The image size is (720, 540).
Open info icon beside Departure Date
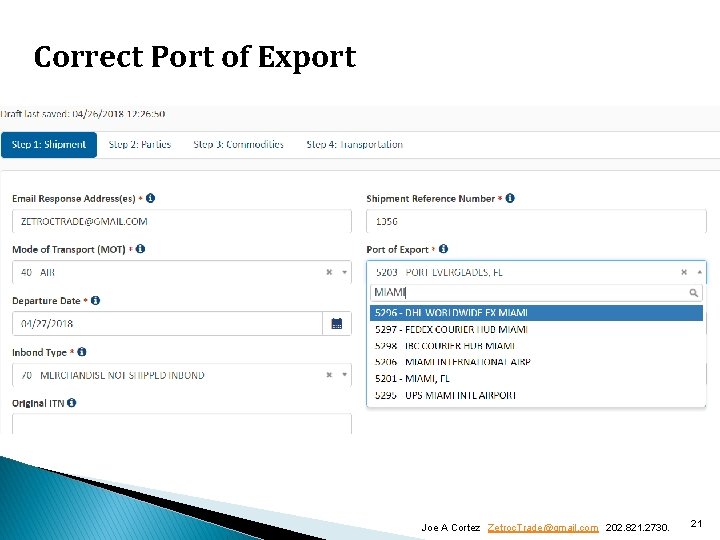pos(96,300)
